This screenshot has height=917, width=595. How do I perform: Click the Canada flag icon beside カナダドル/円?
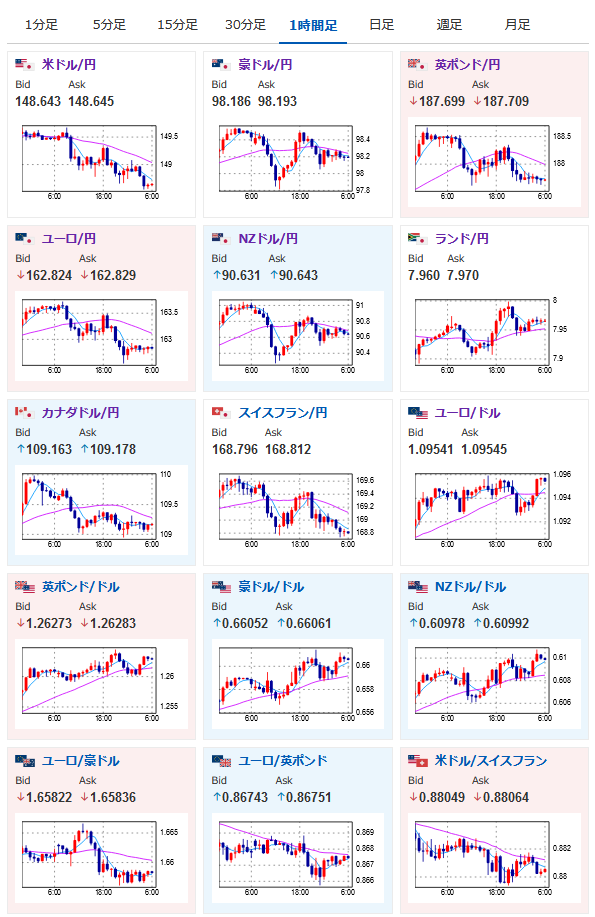tap(24, 412)
